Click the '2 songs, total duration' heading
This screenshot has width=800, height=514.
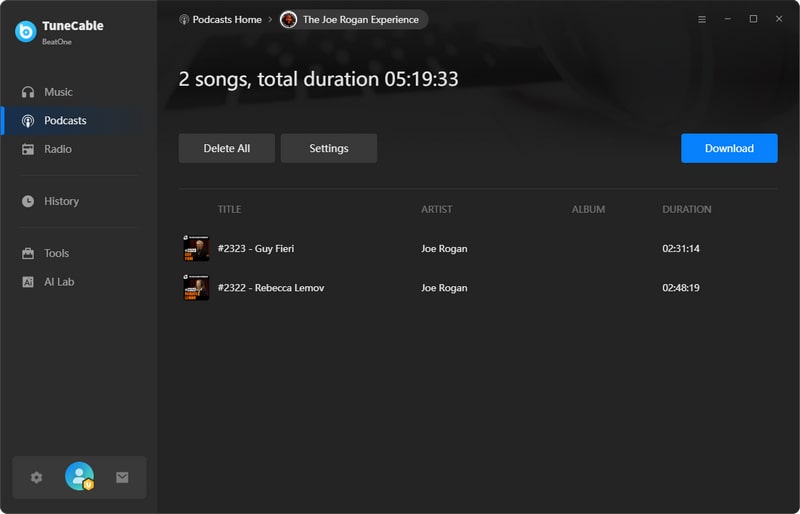tap(318, 79)
